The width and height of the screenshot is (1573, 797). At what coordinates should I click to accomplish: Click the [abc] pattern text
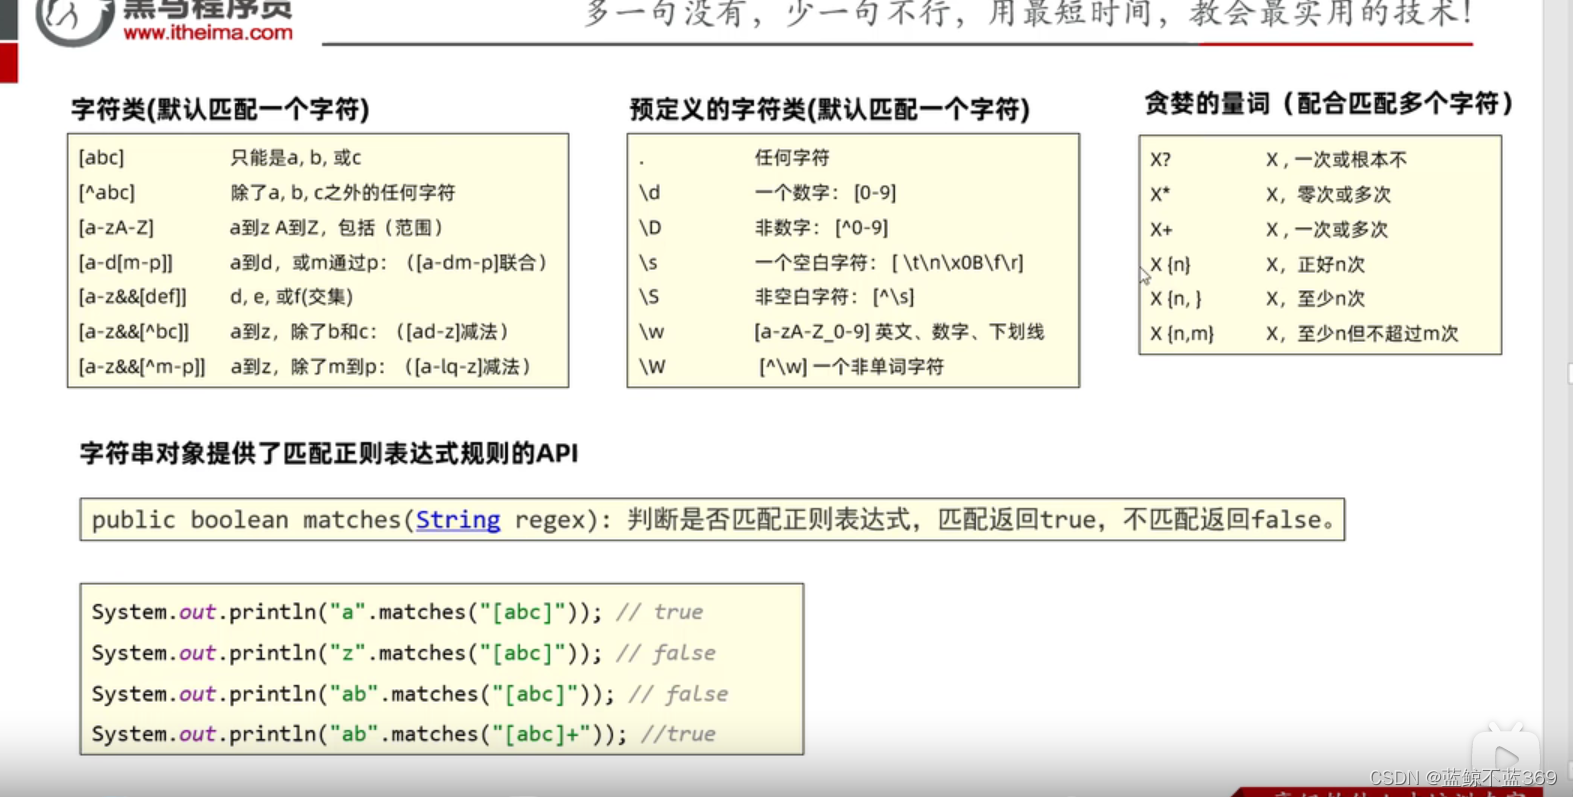(x=102, y=158)
